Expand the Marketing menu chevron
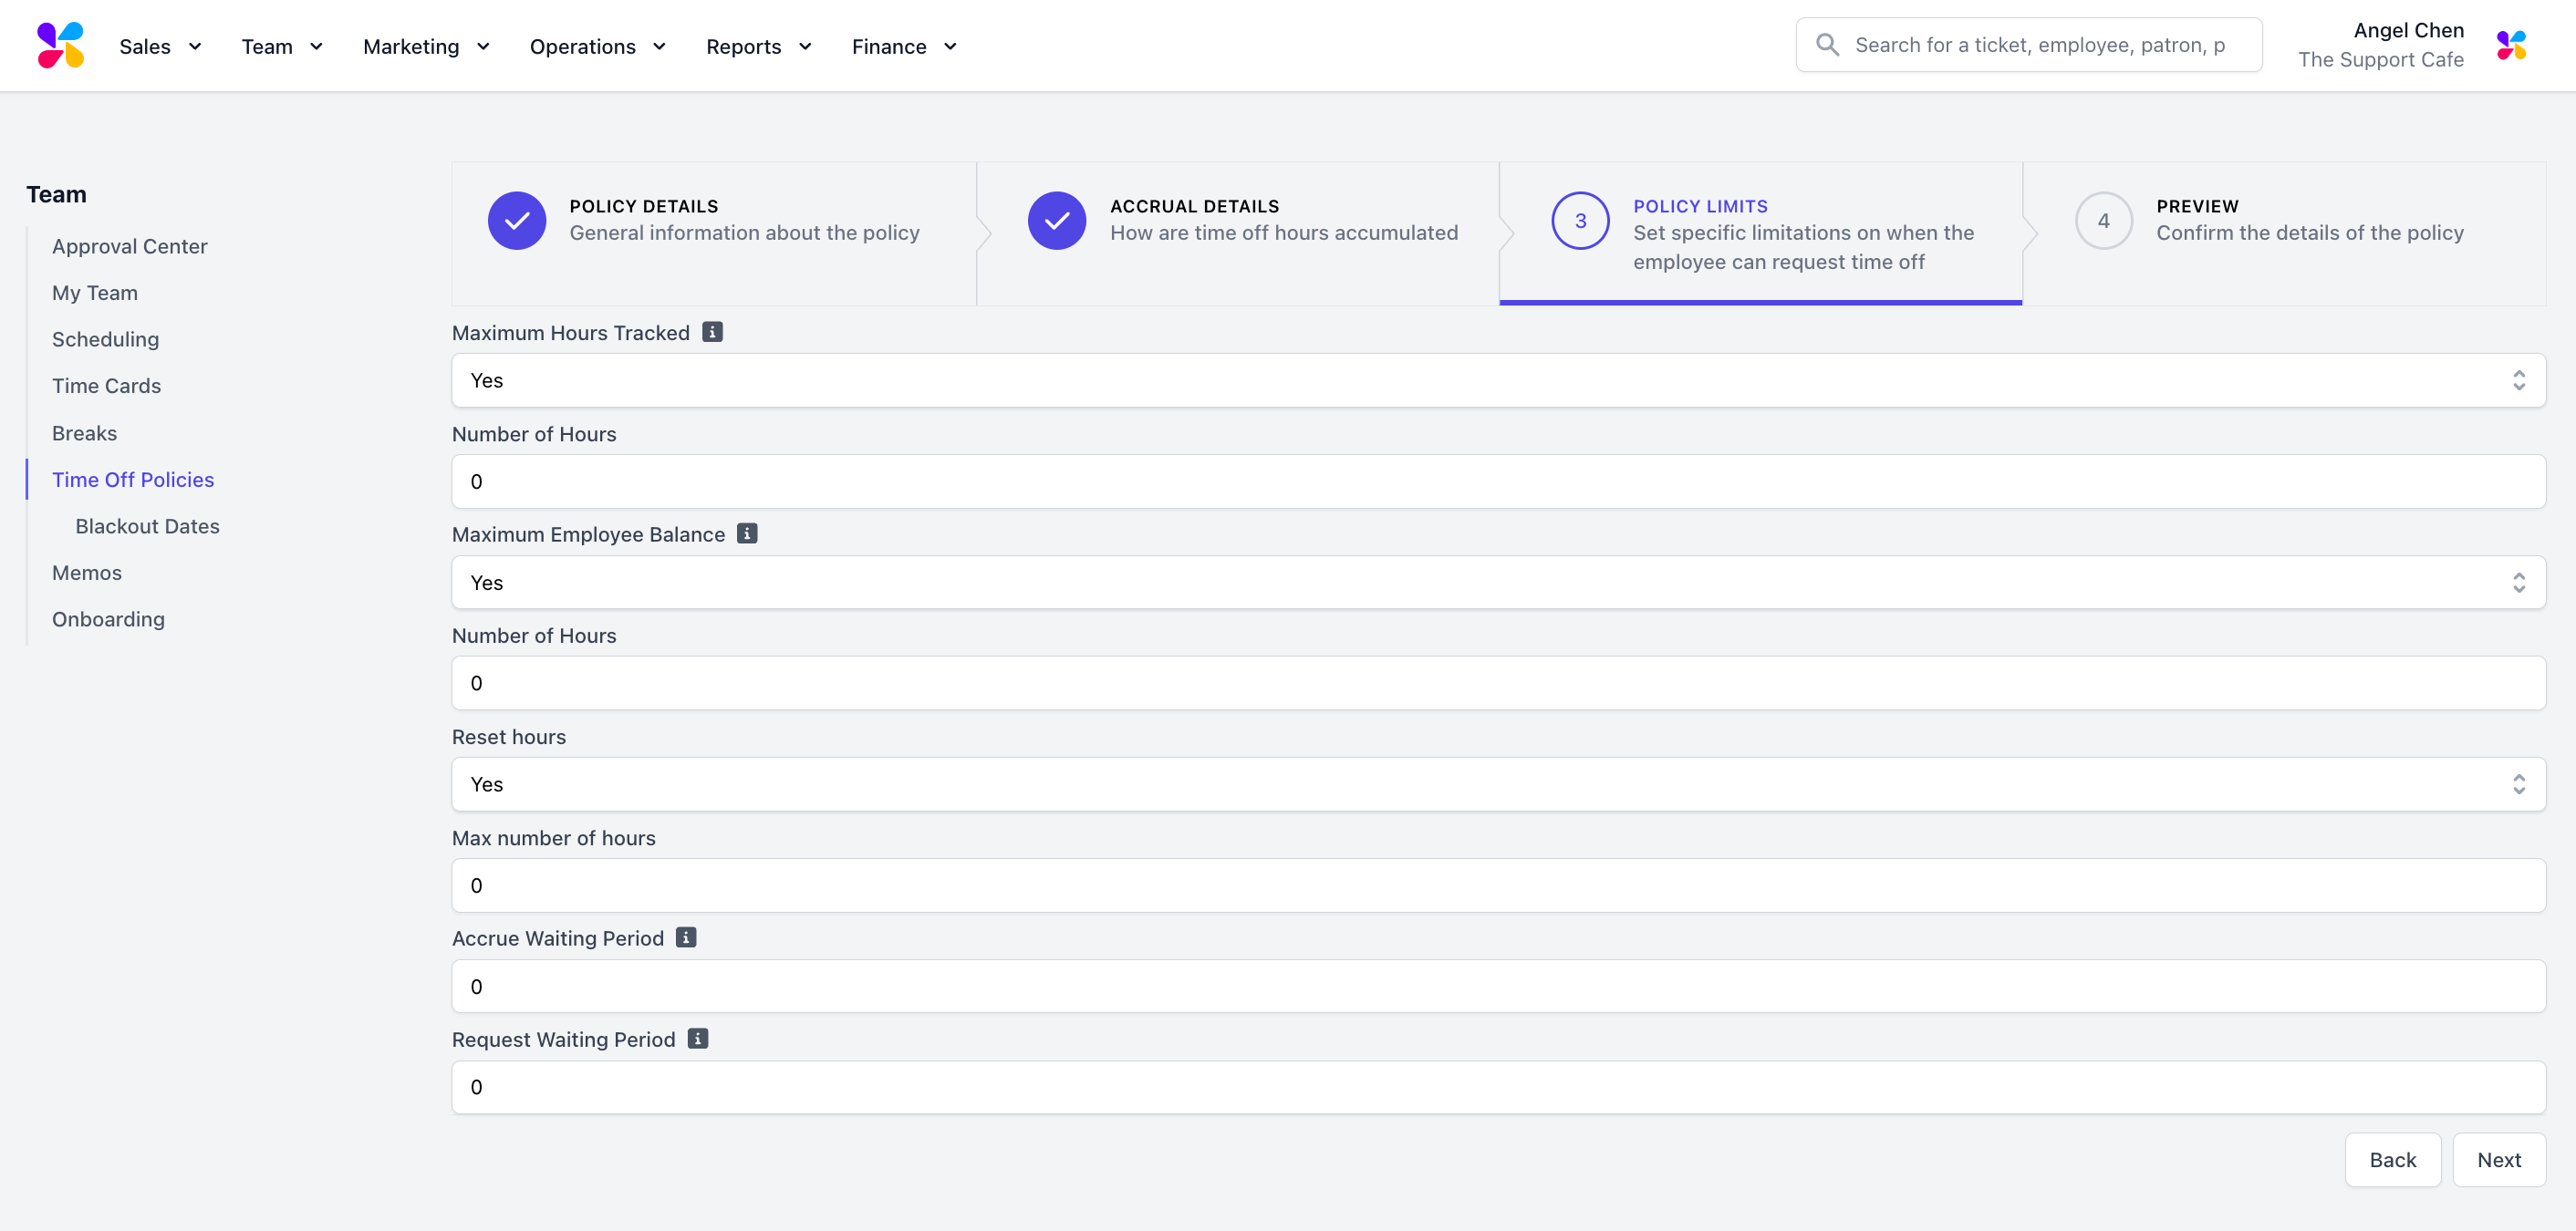The width and height of the screenshot is (2576, 1231). pyautogui.click(x=483, y=46)
